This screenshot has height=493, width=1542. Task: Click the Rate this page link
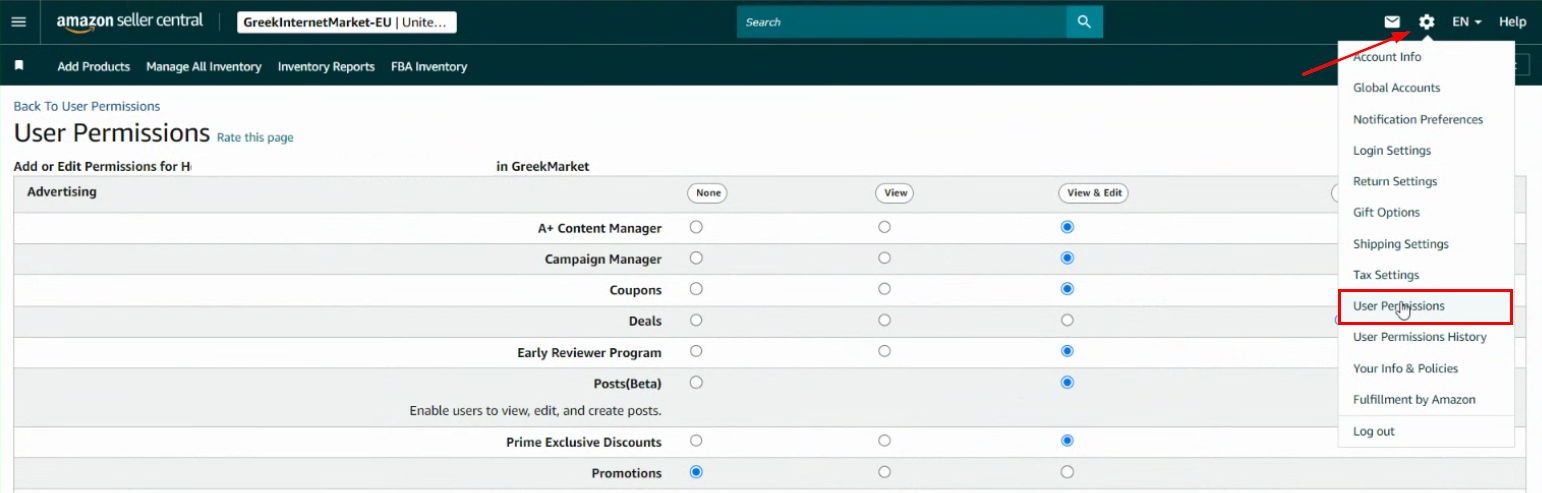click(x=255, y=138)
